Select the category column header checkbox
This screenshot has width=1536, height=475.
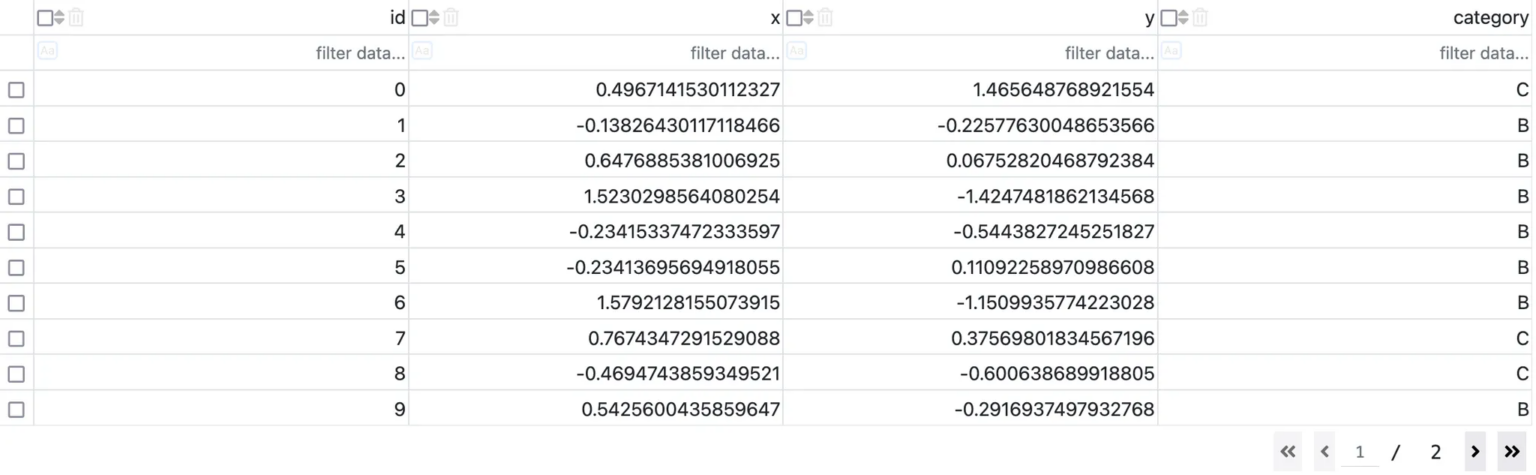coord(1168,18)
